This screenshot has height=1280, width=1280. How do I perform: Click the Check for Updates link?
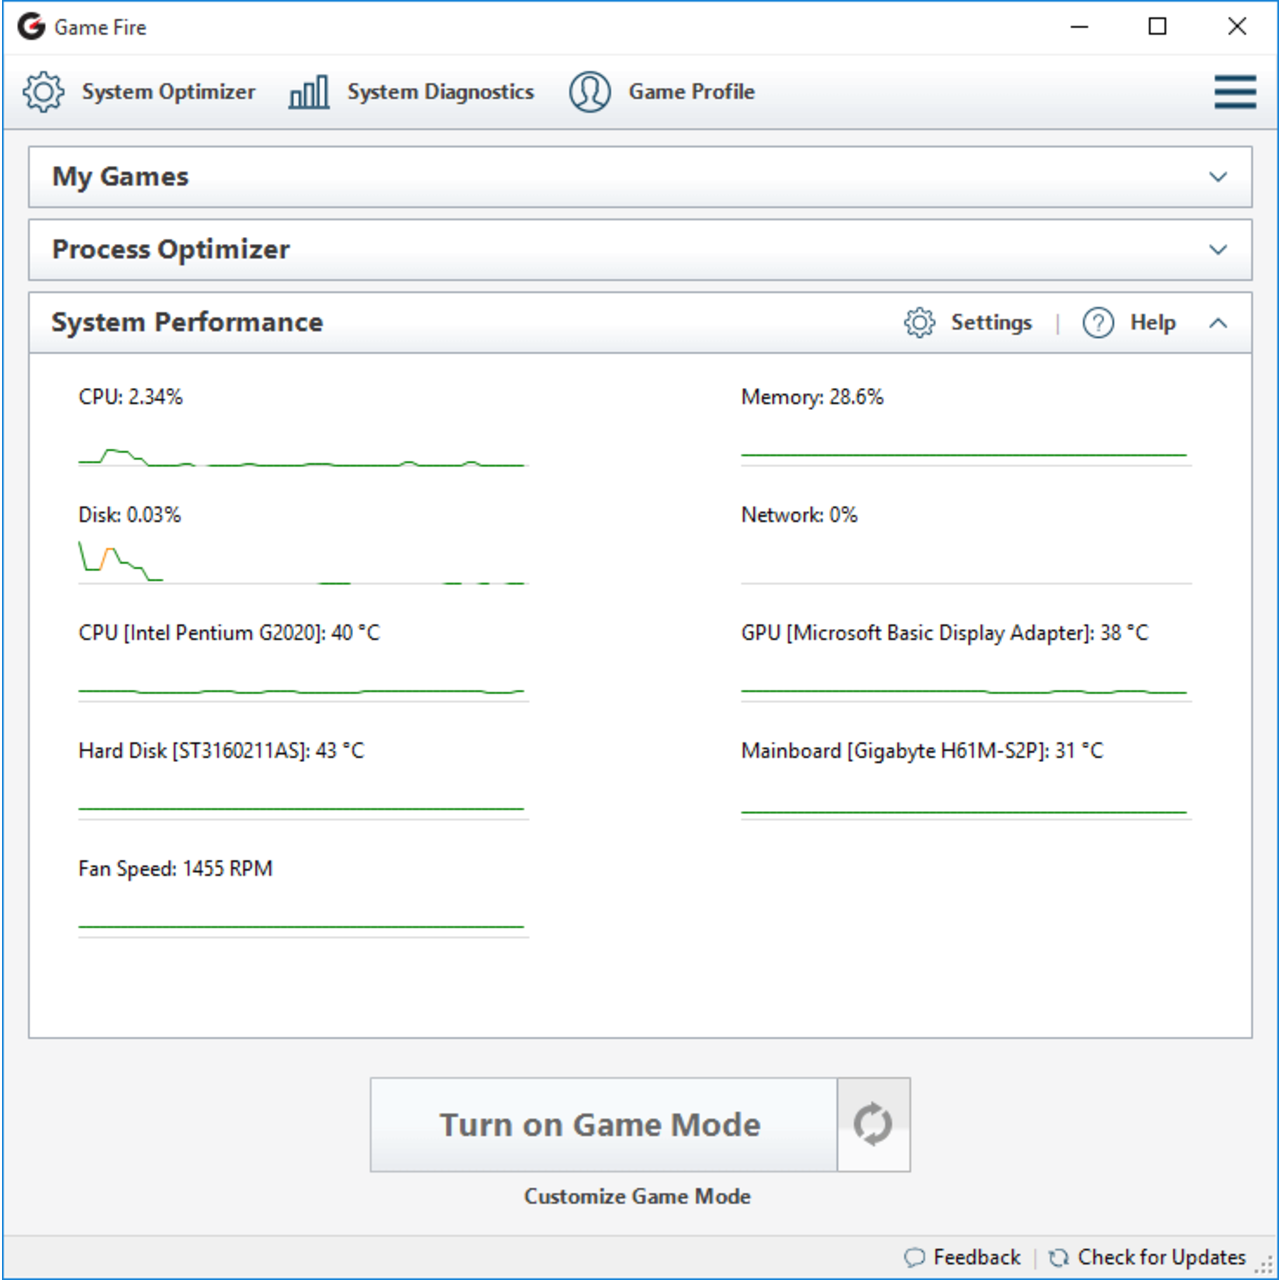click(1161, 1257)
